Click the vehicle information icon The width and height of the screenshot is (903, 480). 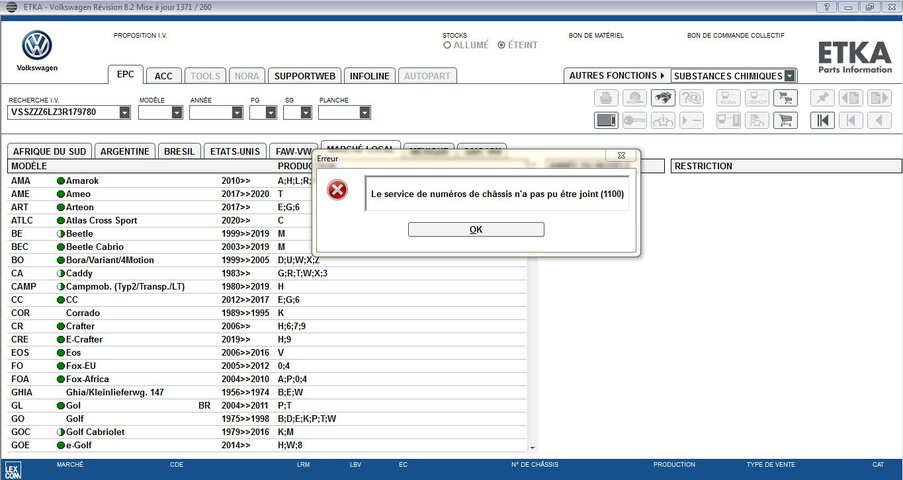pyautogui.click(x=663, y=120)
